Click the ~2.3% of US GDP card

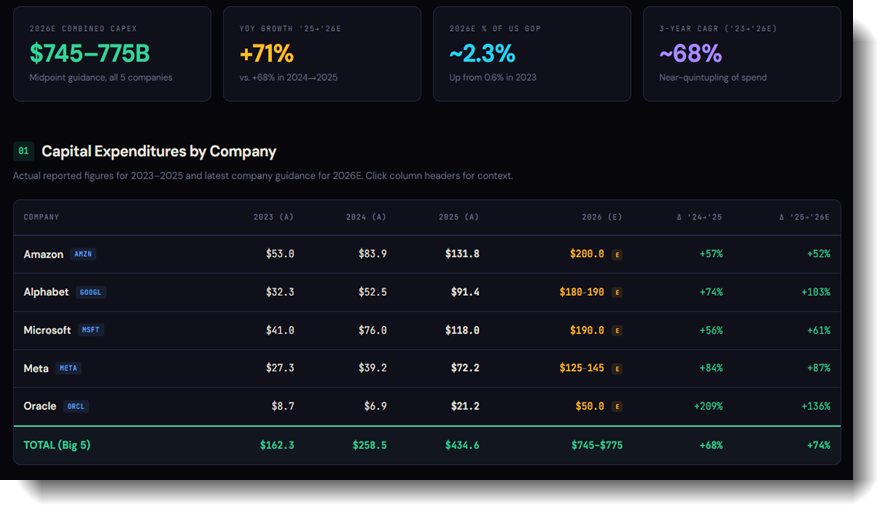coord(532,54)
